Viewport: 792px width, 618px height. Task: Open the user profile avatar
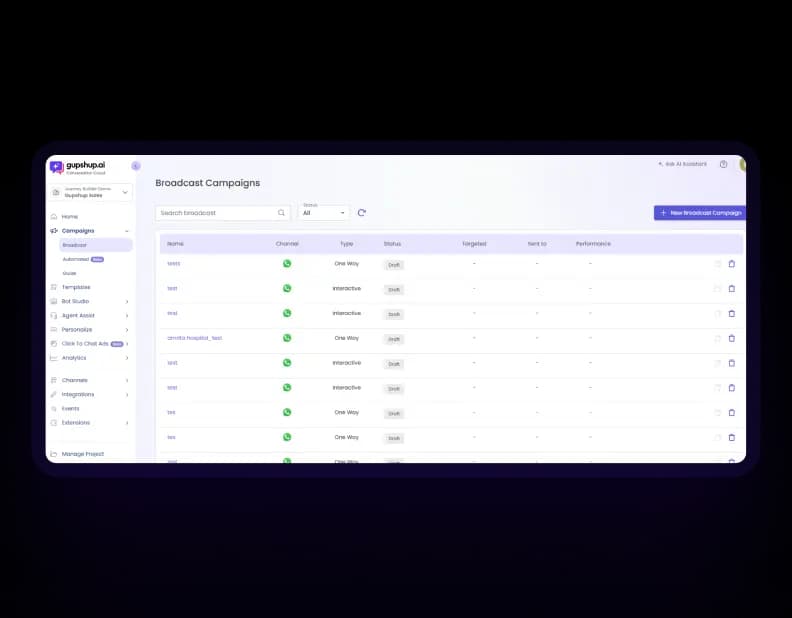pyautogui.click(x=743, y=164)
